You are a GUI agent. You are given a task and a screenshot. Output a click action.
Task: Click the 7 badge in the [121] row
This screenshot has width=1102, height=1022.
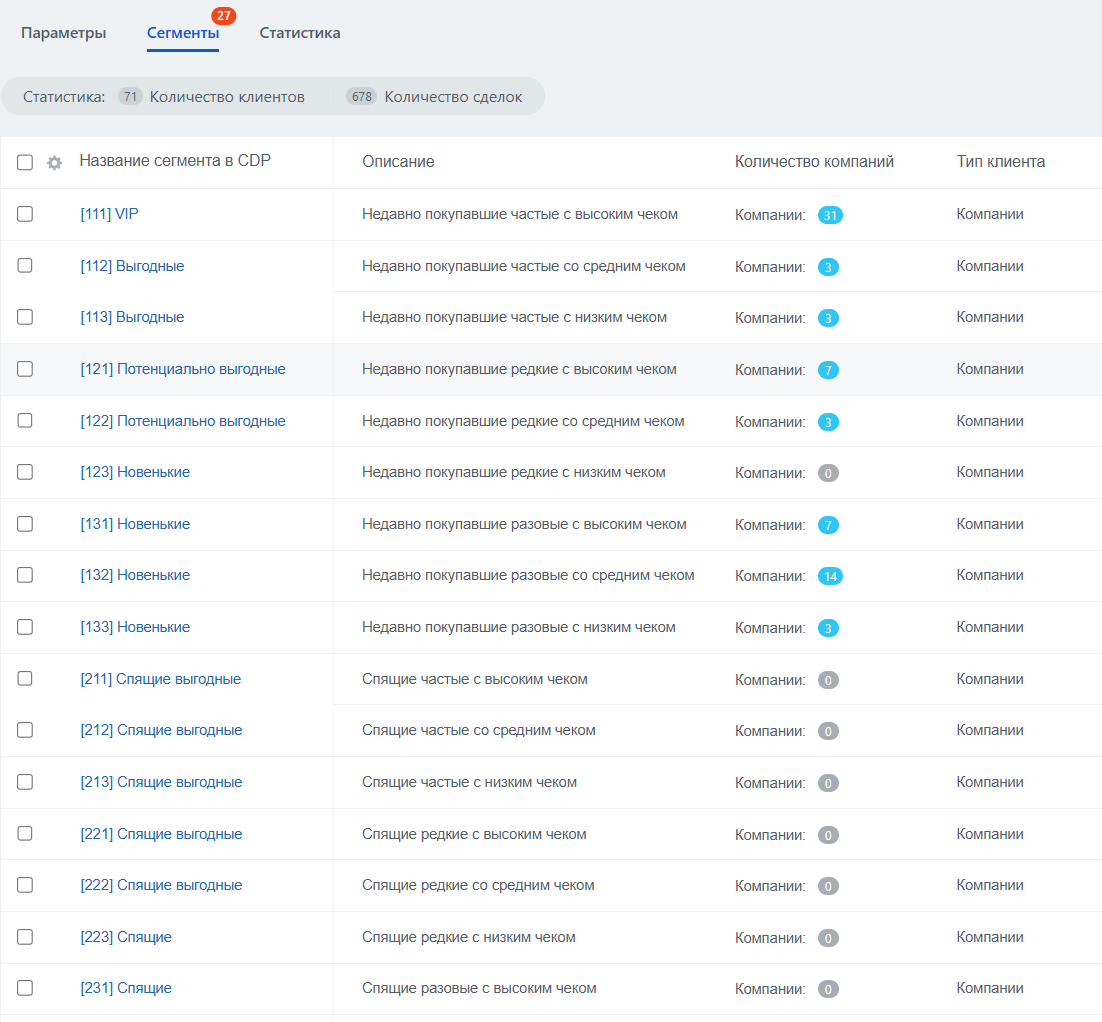click(828, 370)
